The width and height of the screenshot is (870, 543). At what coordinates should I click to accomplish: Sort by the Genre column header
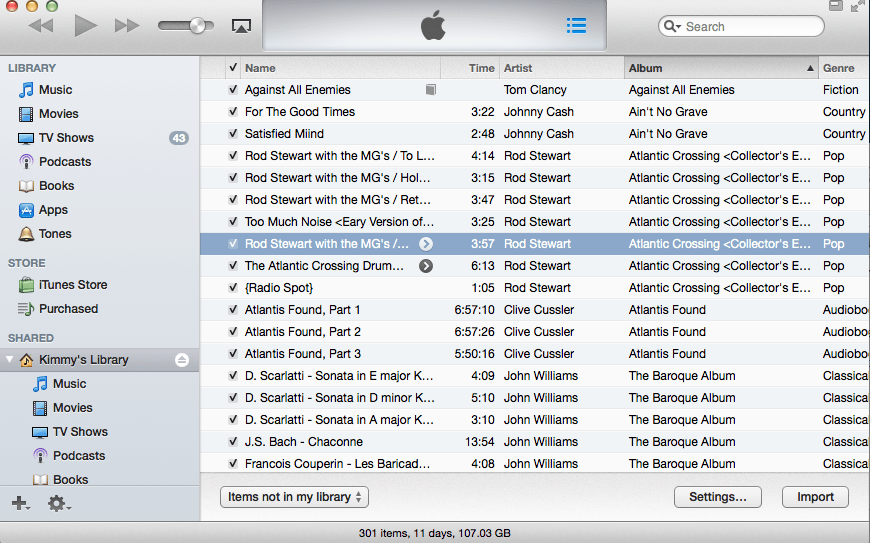(x=843, y=68)
